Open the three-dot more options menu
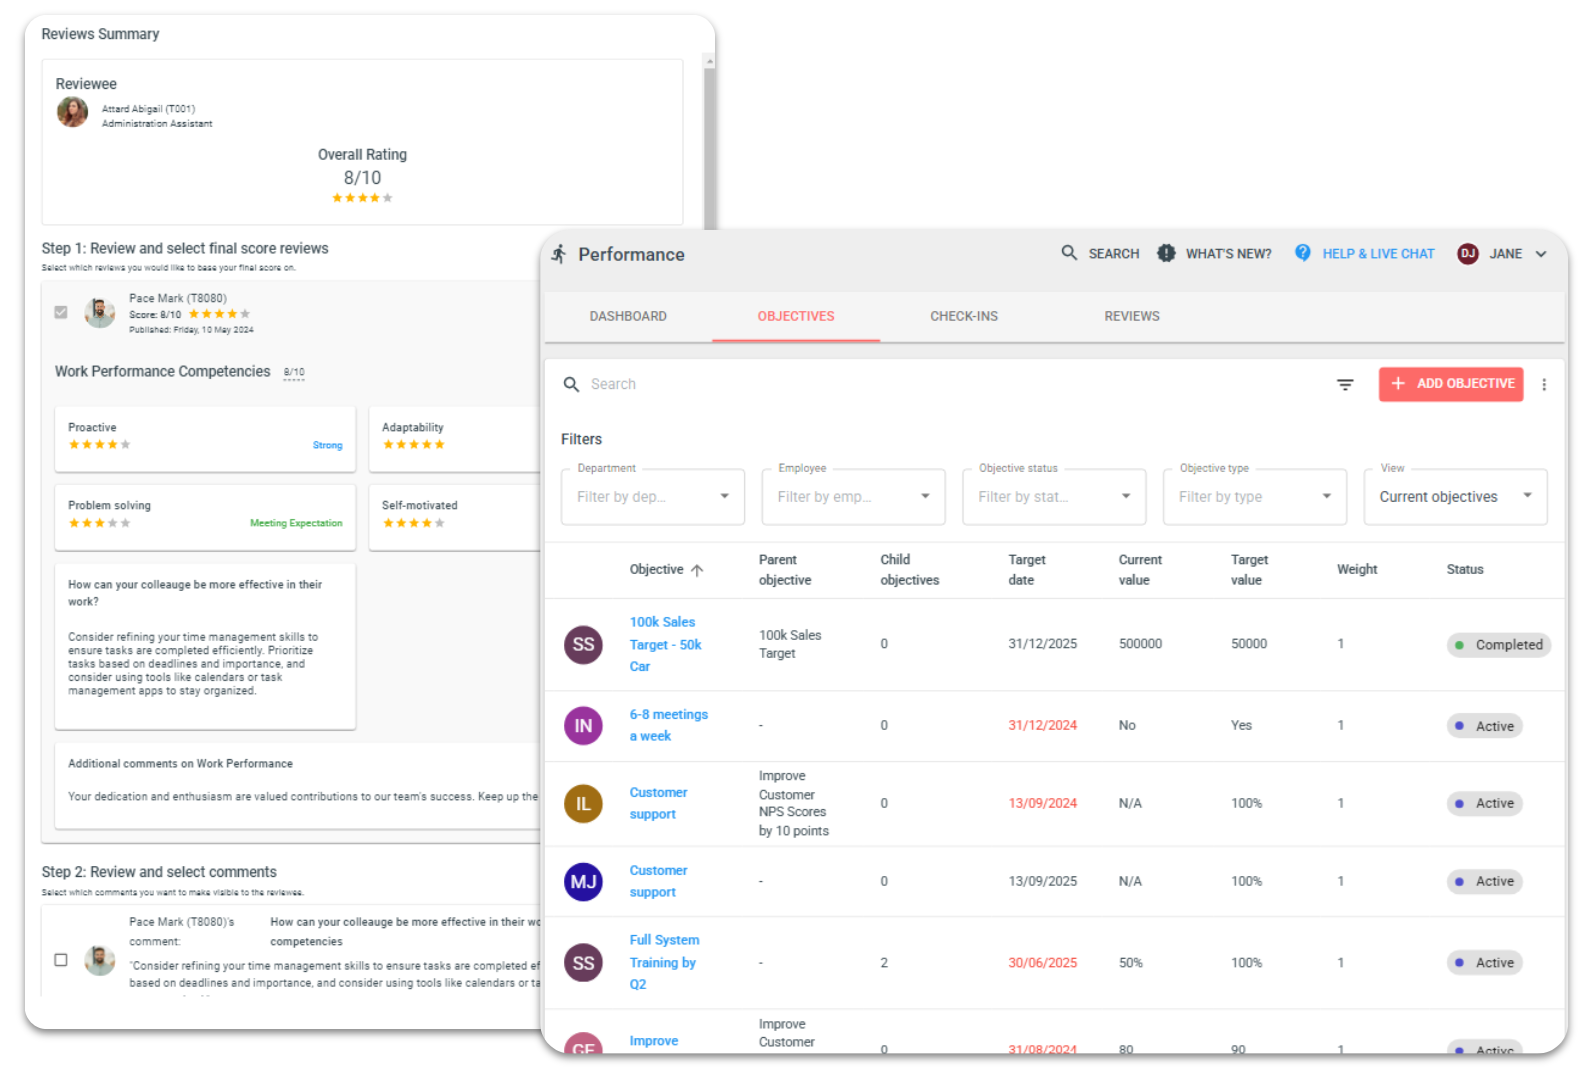The width and height of the screenshot is (1588, 1080). pyautogui.click(x=1544, y=385)
